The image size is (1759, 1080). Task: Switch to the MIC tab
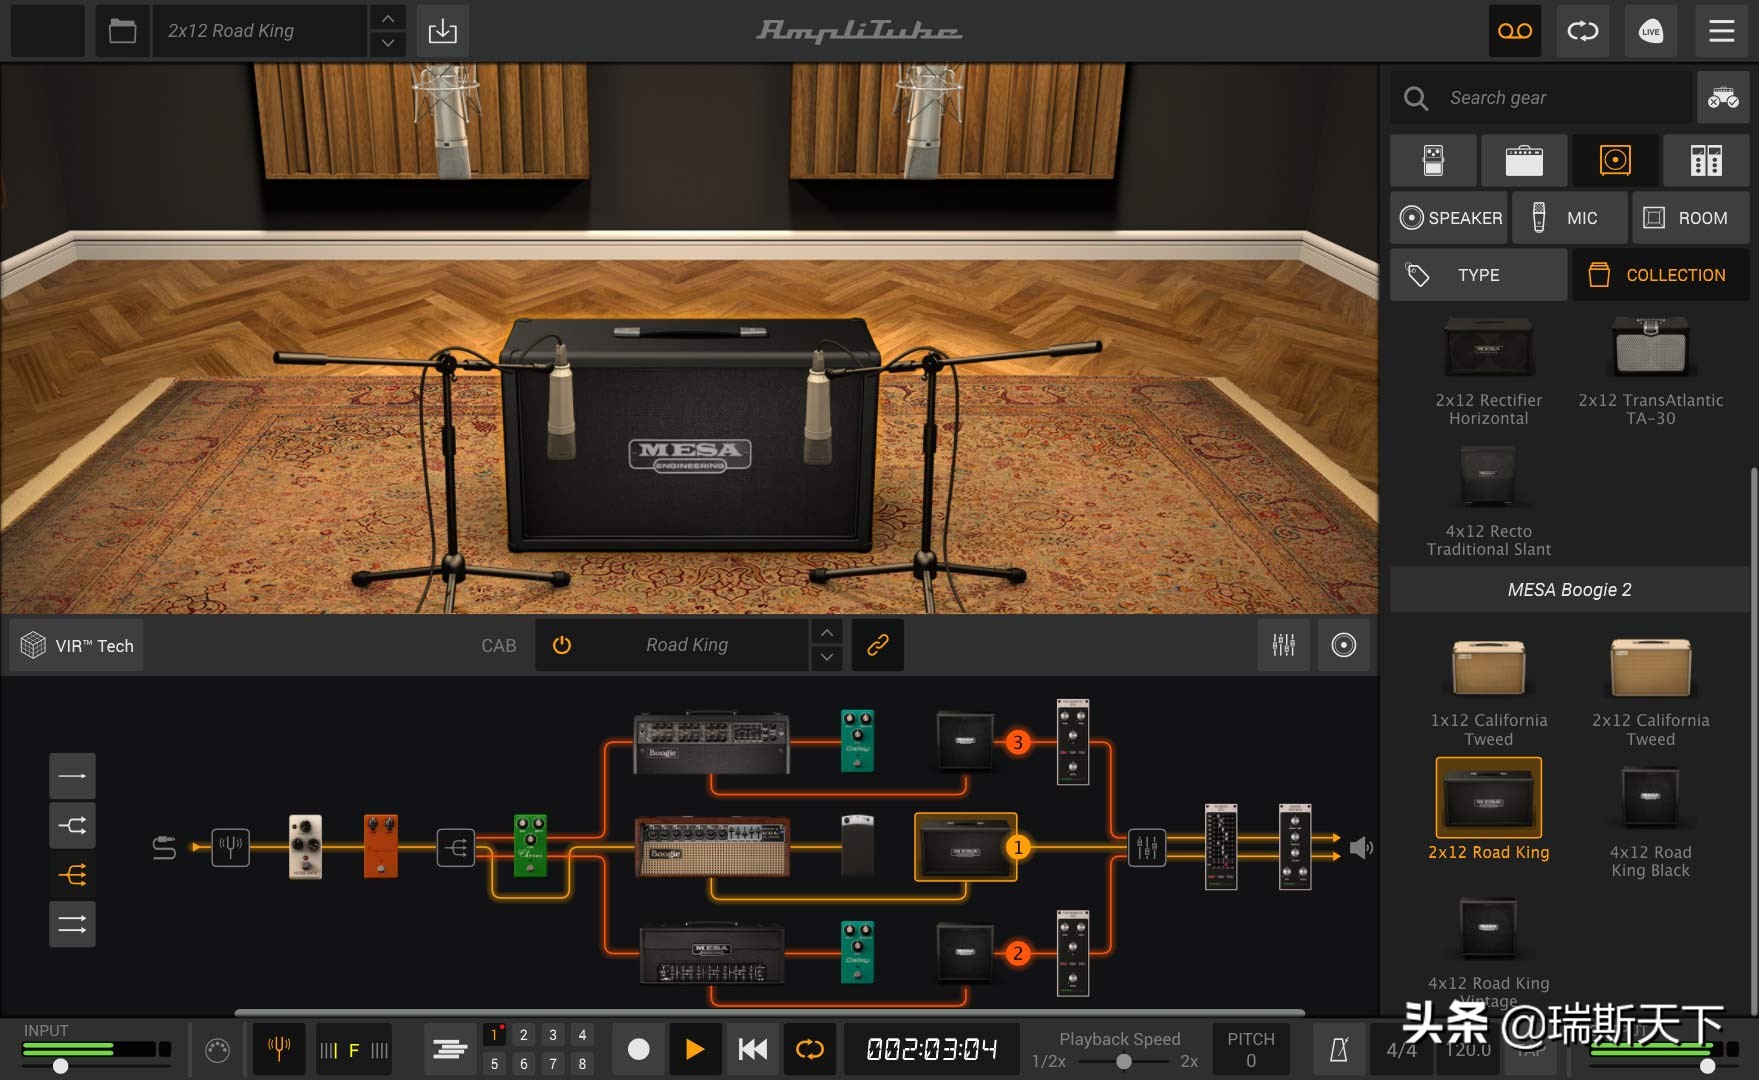coord(1569,218)
